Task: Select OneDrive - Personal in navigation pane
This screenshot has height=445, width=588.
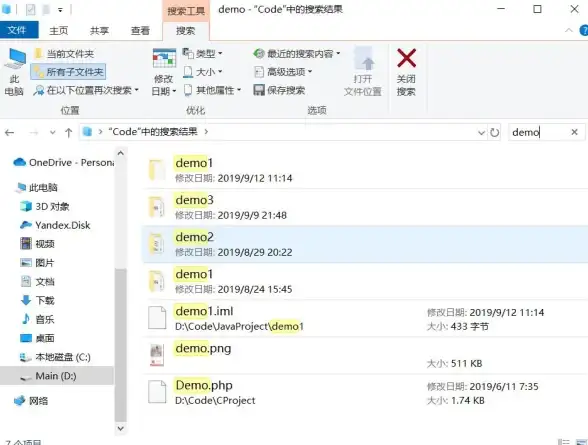Action: (64, 162)
